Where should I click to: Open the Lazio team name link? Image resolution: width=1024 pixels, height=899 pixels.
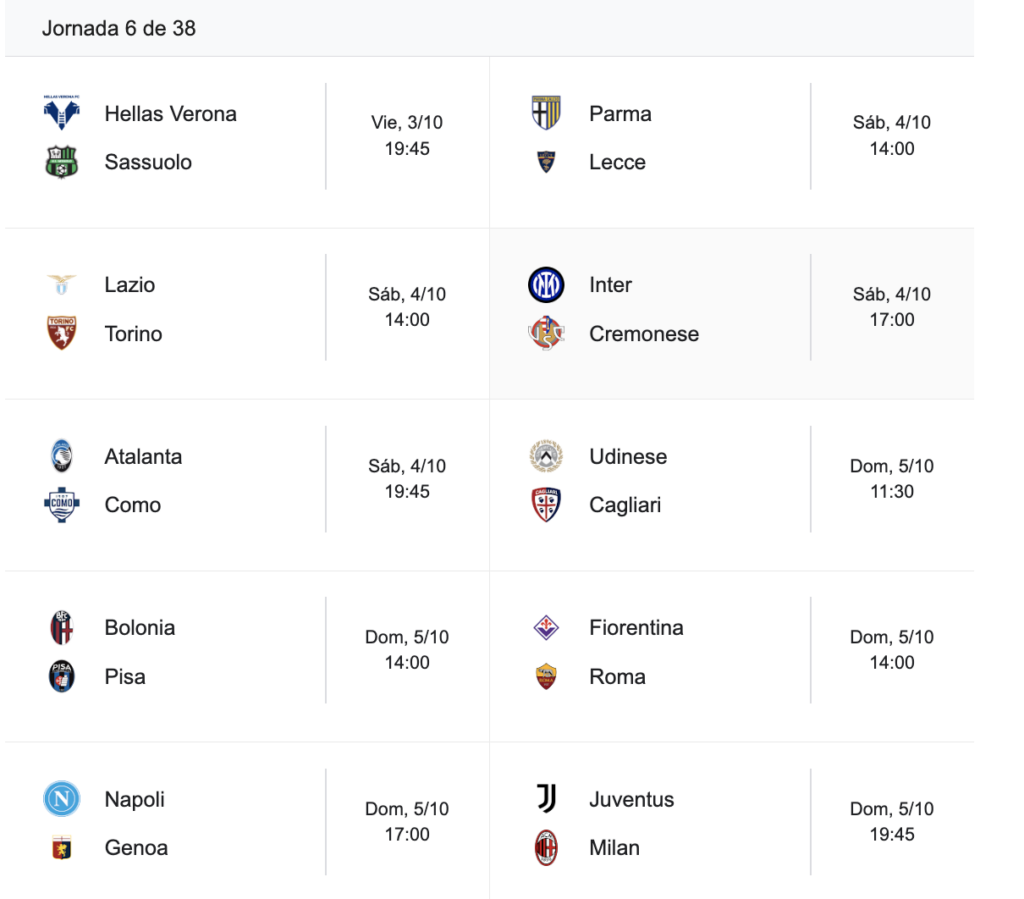pyautogui.click(x=130, y=285)
